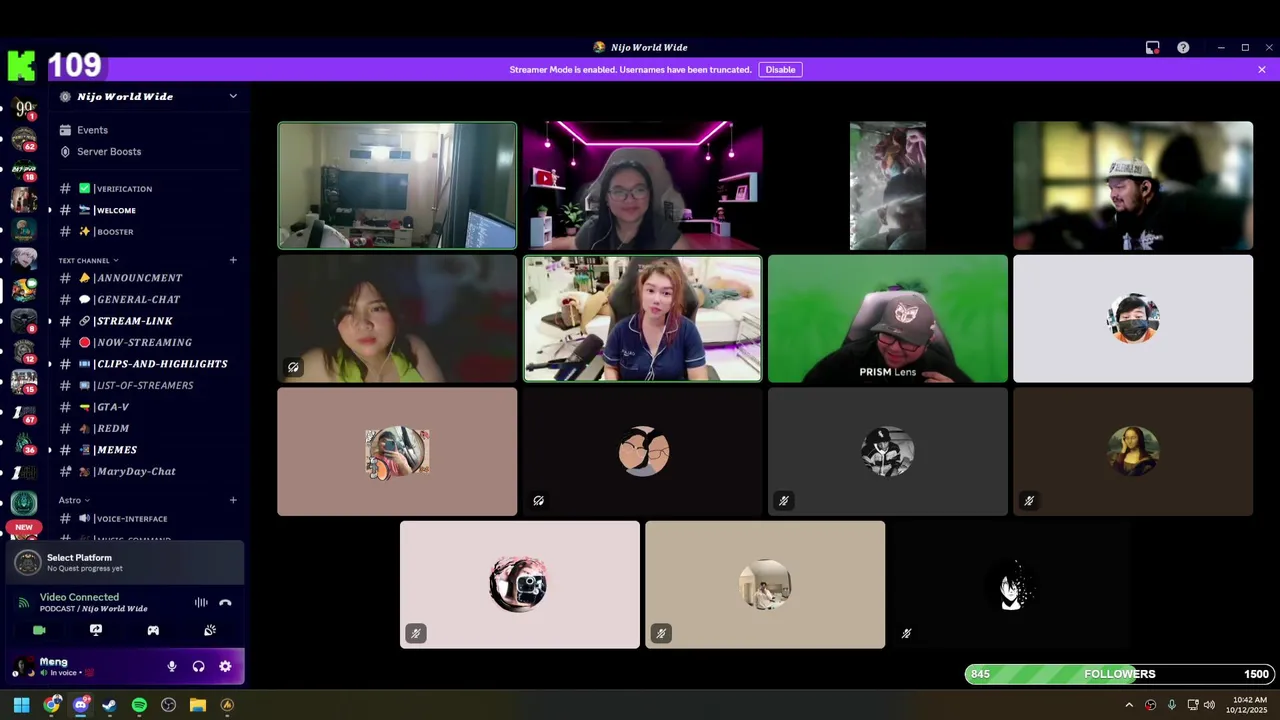This screenshot has width=1280, height=720.
Task: Select the masked avatar participant tile
Action: click(1133, 319)
